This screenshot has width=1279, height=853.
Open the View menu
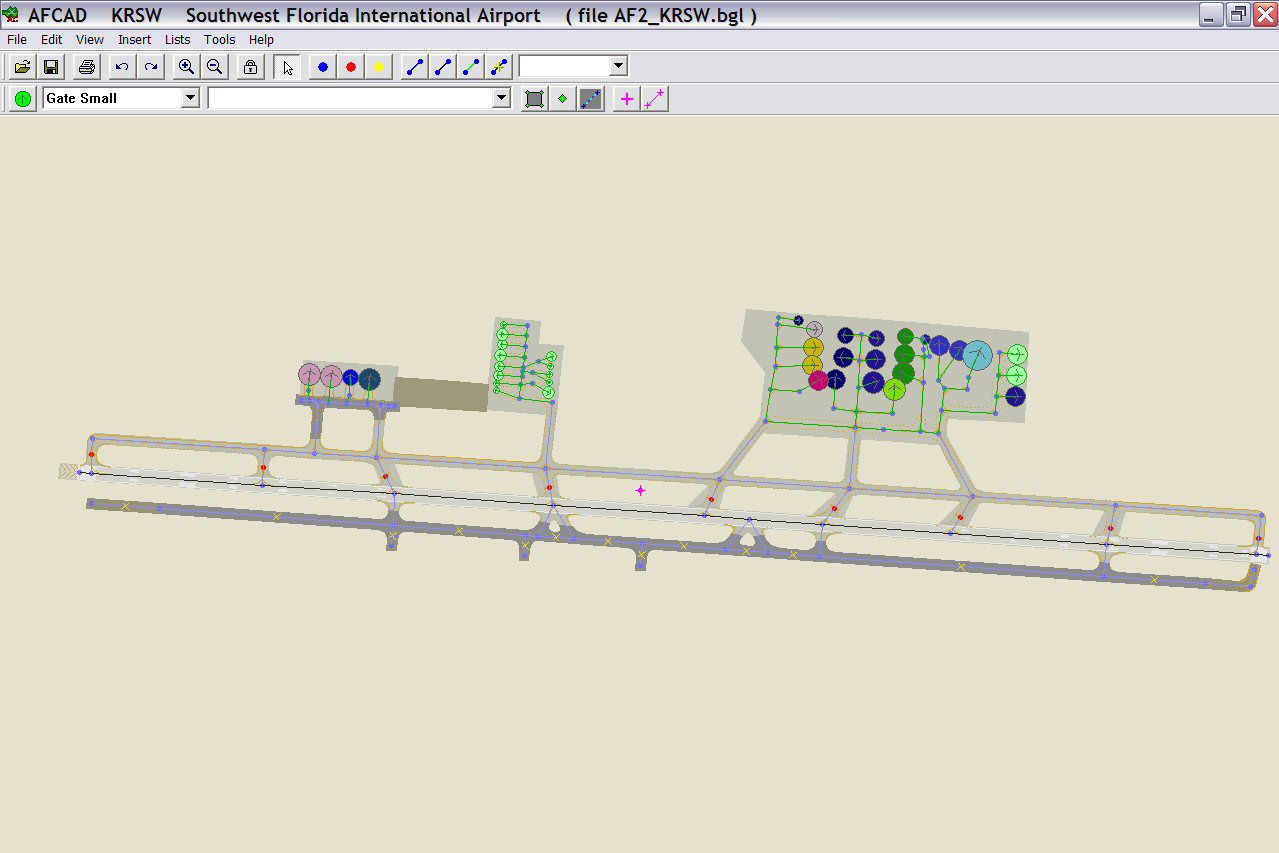pyautogui.click(x=90, y=40)
